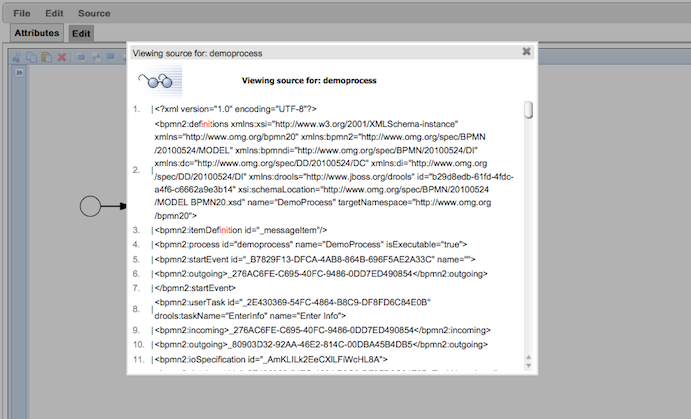Click the first blue window icon after the Delete X
Screen dimensions: 691x419
[81, 57]
